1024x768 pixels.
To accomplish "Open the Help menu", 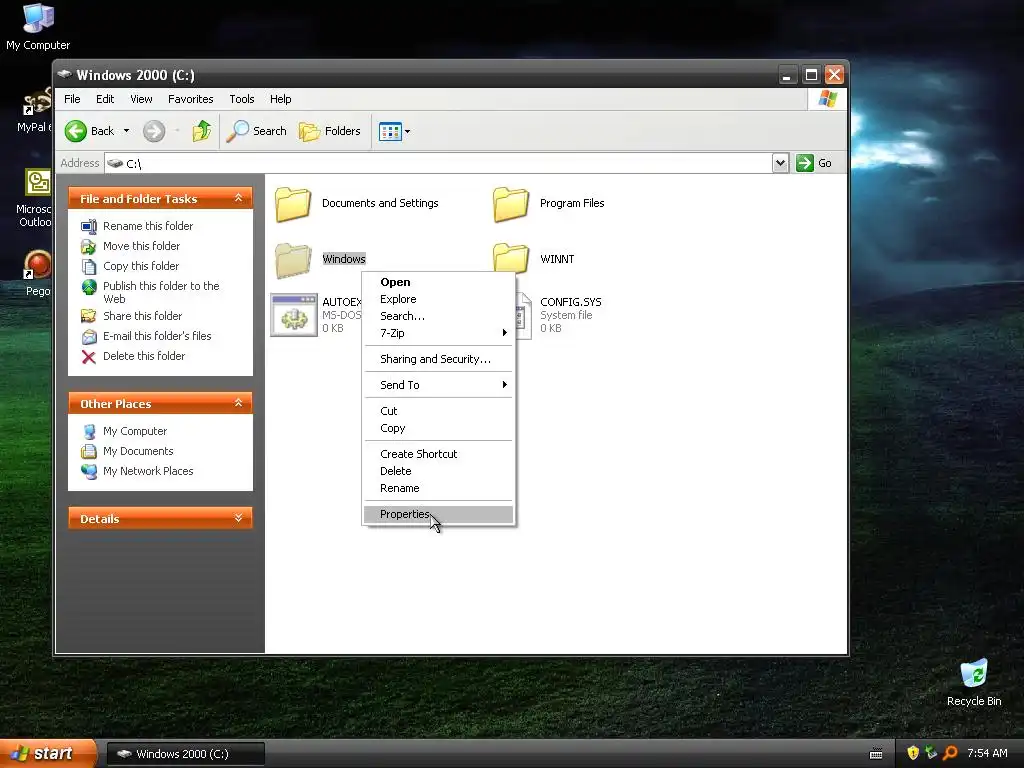I will (281, 99).
